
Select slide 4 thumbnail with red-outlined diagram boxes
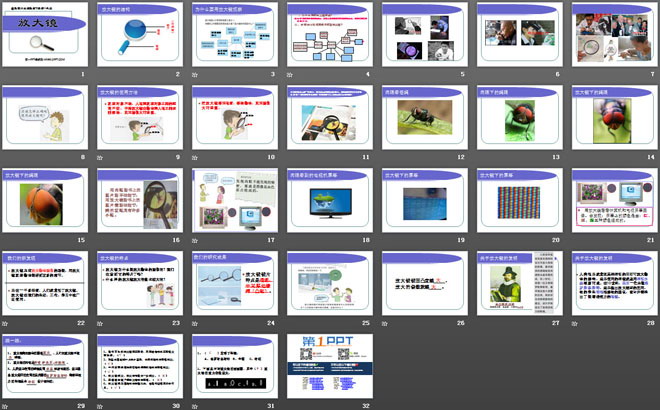coord(330,35)
